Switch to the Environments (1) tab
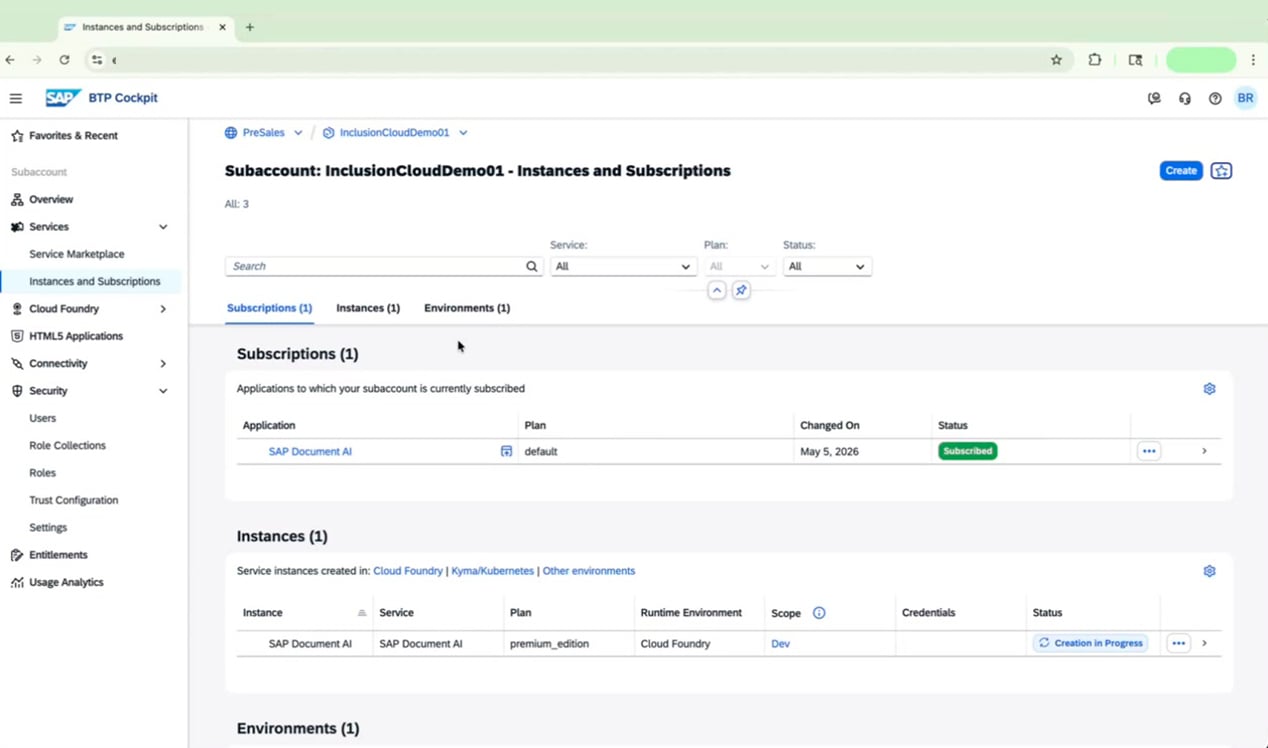 pyautogui.click(x=467, y=308)
